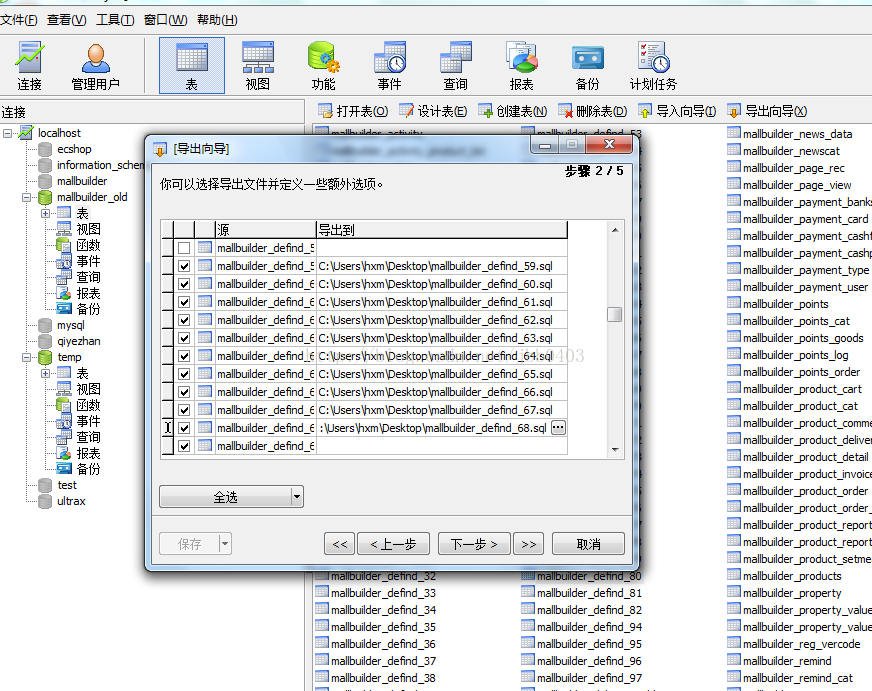Click 创建表 (New Table) in sub-toolbar
Viewport: 872px width, 691px height.
[513, 111]
